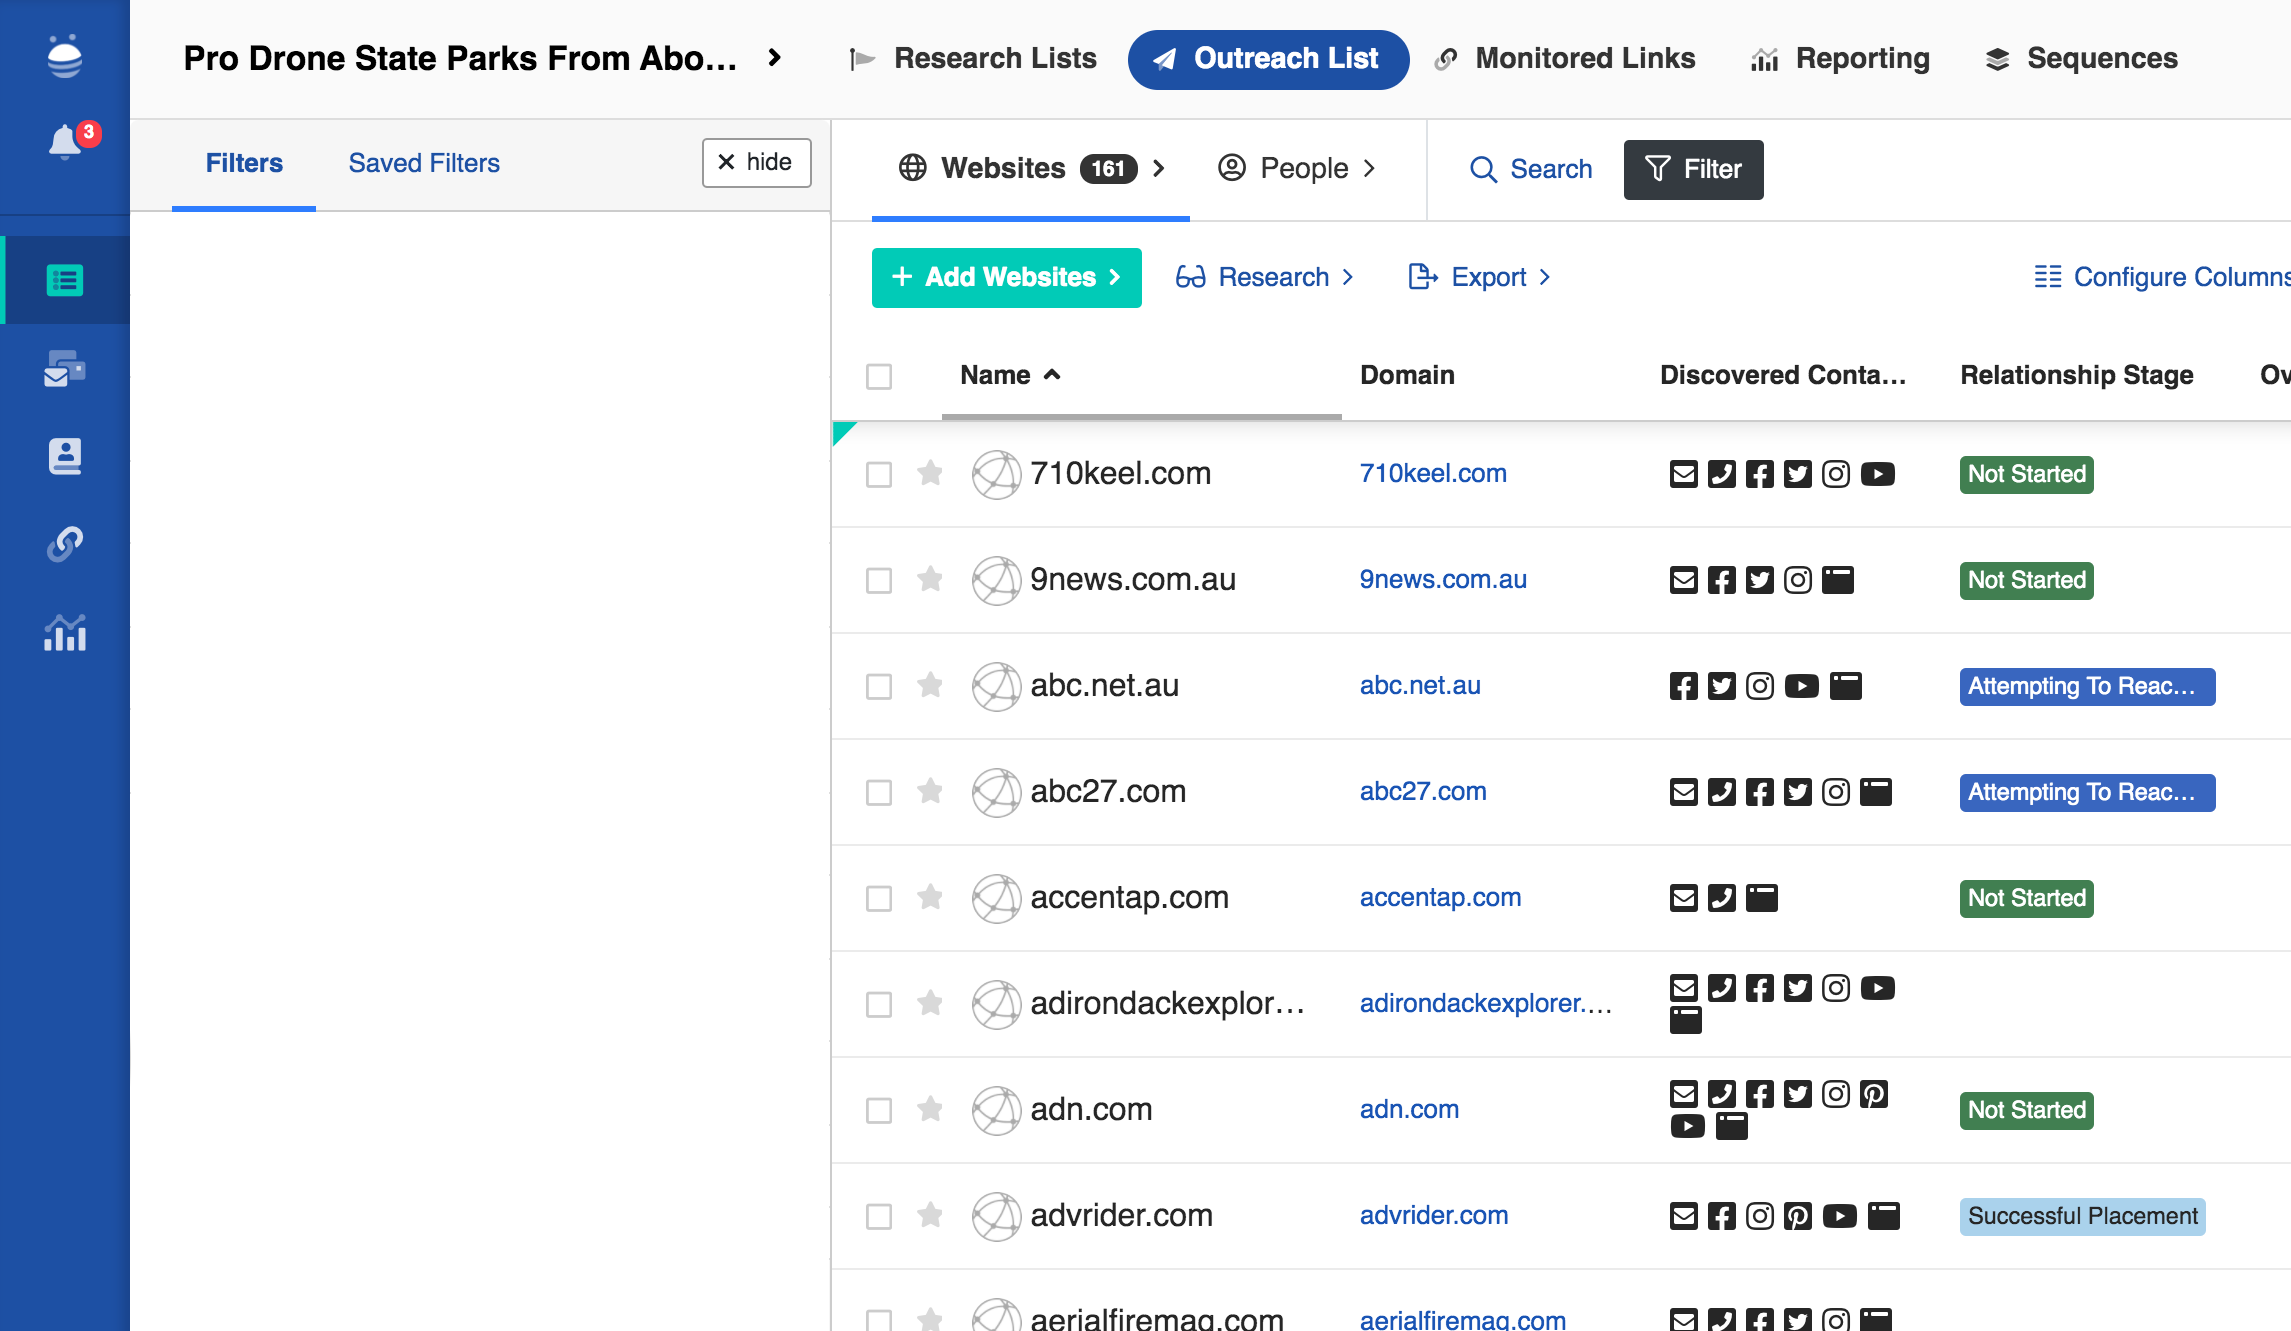Click YouTube contact icon for 710keel.com
The width and height of the screenshot is (2291, 1331).
click(1877, 474)
